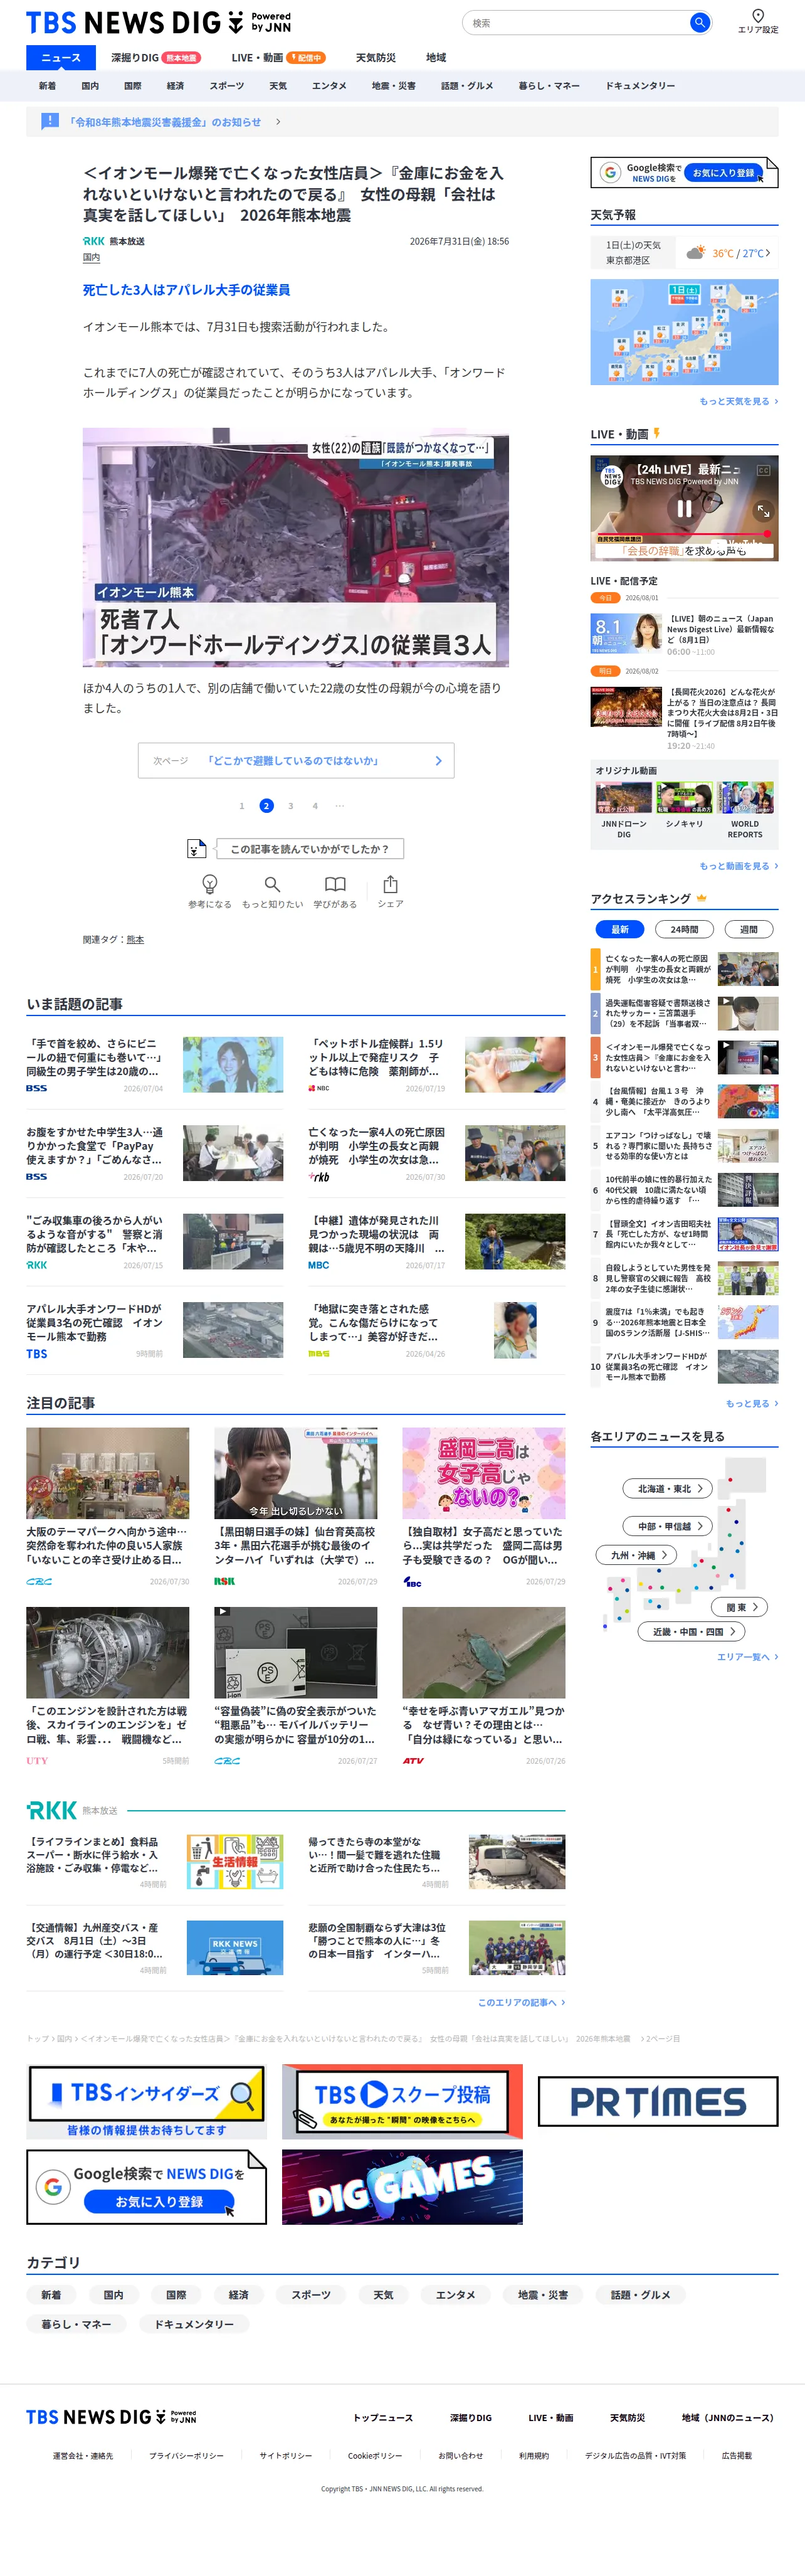Open ドキュメンタリー in the sub-navigation bar
Viewport: 805px width, 2576px height.
(640, 86)
